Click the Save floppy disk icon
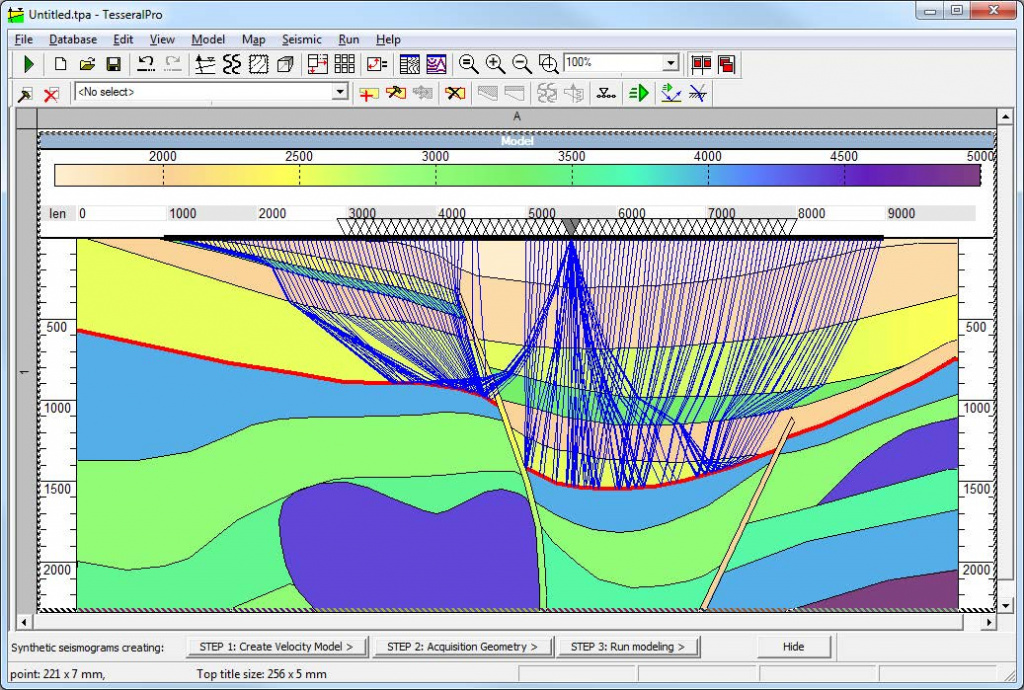The height and width of the screenshot is (690, 1024). pos(113,64)
